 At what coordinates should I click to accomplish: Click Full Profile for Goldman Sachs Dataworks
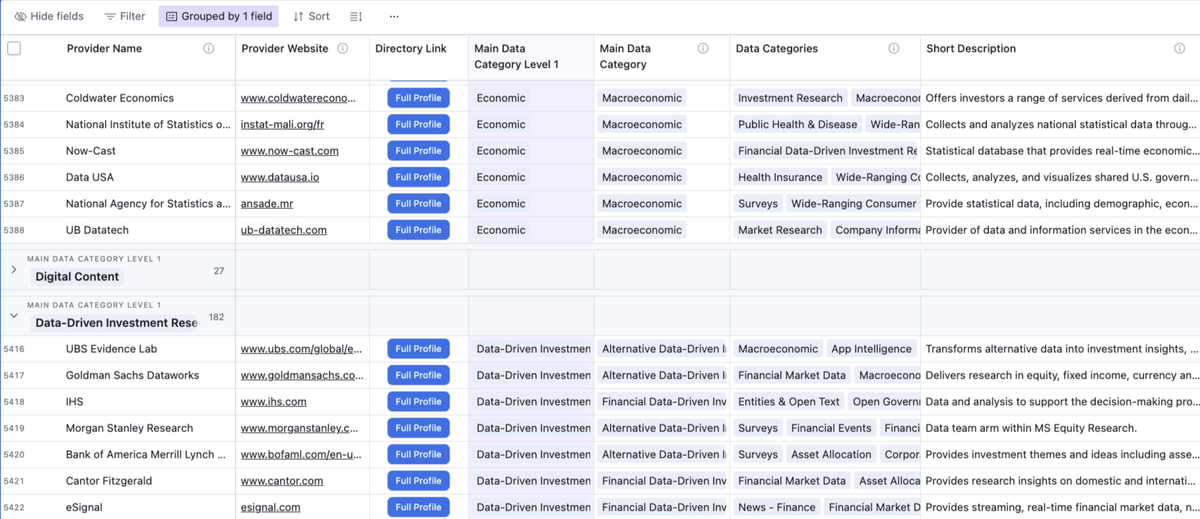click(418, 375)
